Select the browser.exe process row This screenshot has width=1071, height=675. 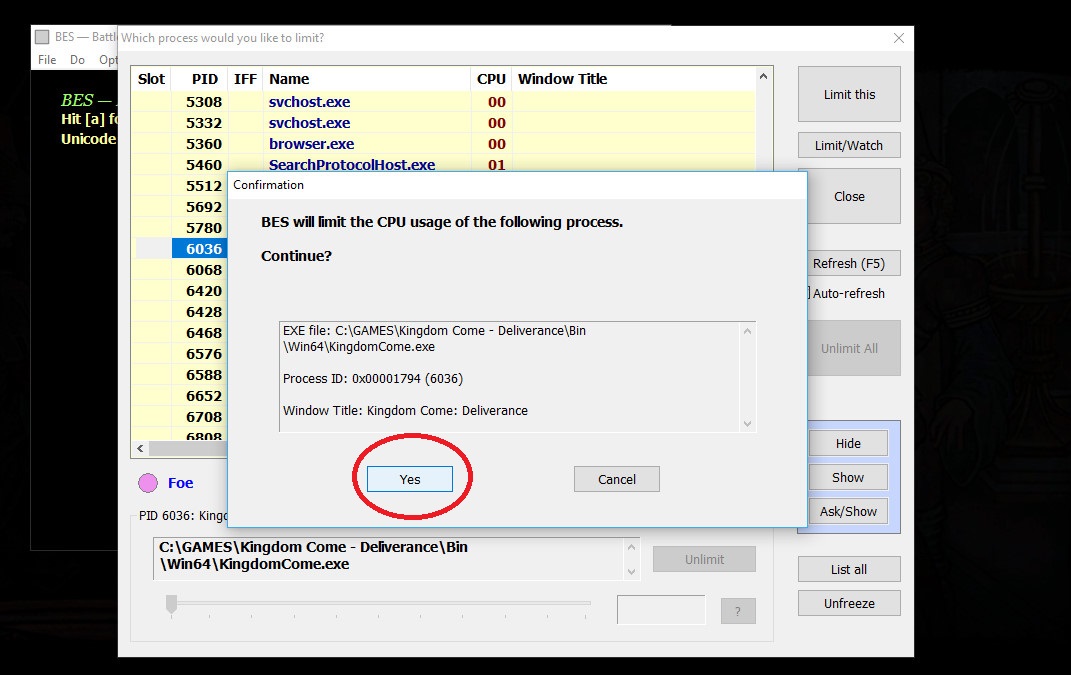443,144
